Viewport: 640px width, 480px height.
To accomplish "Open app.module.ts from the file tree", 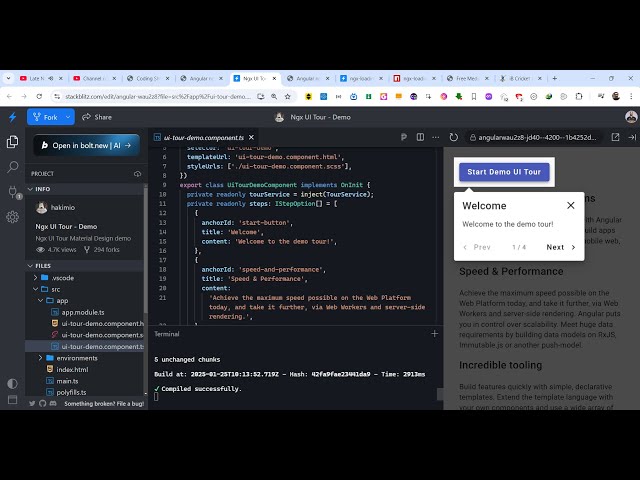I will (x=82, y=312).
